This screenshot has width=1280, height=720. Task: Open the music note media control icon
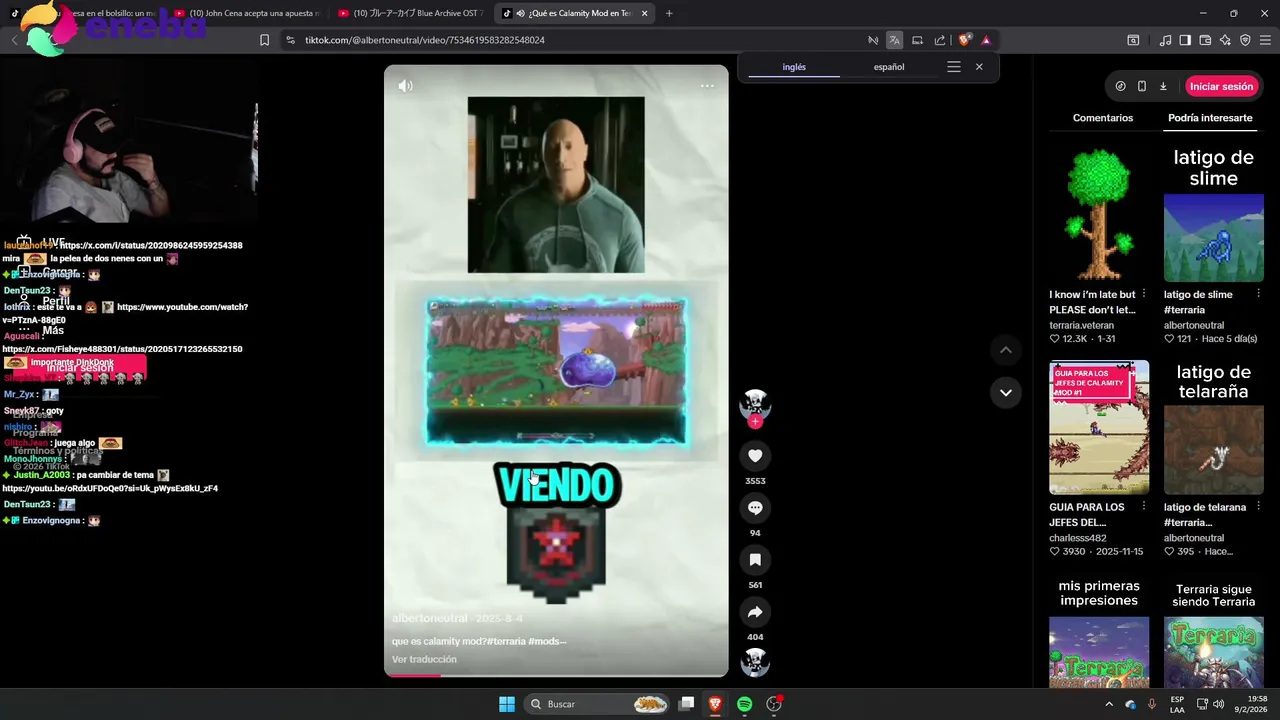tap(1165, 40)
